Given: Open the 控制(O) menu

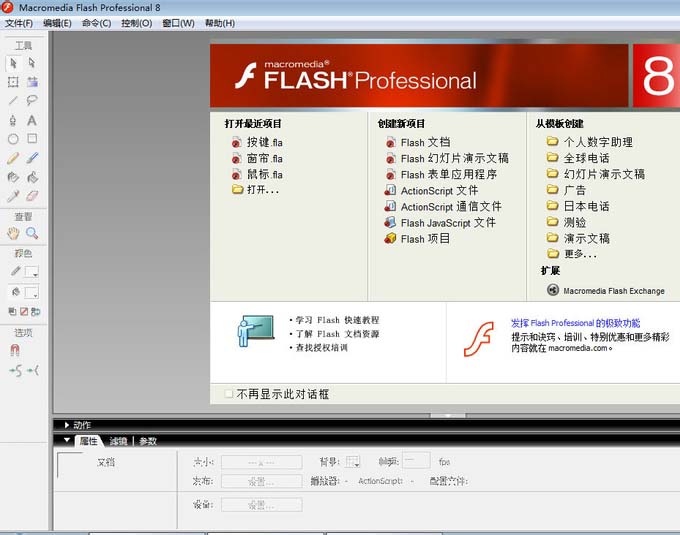Looking at the screenshot, I should pos(137,23).
